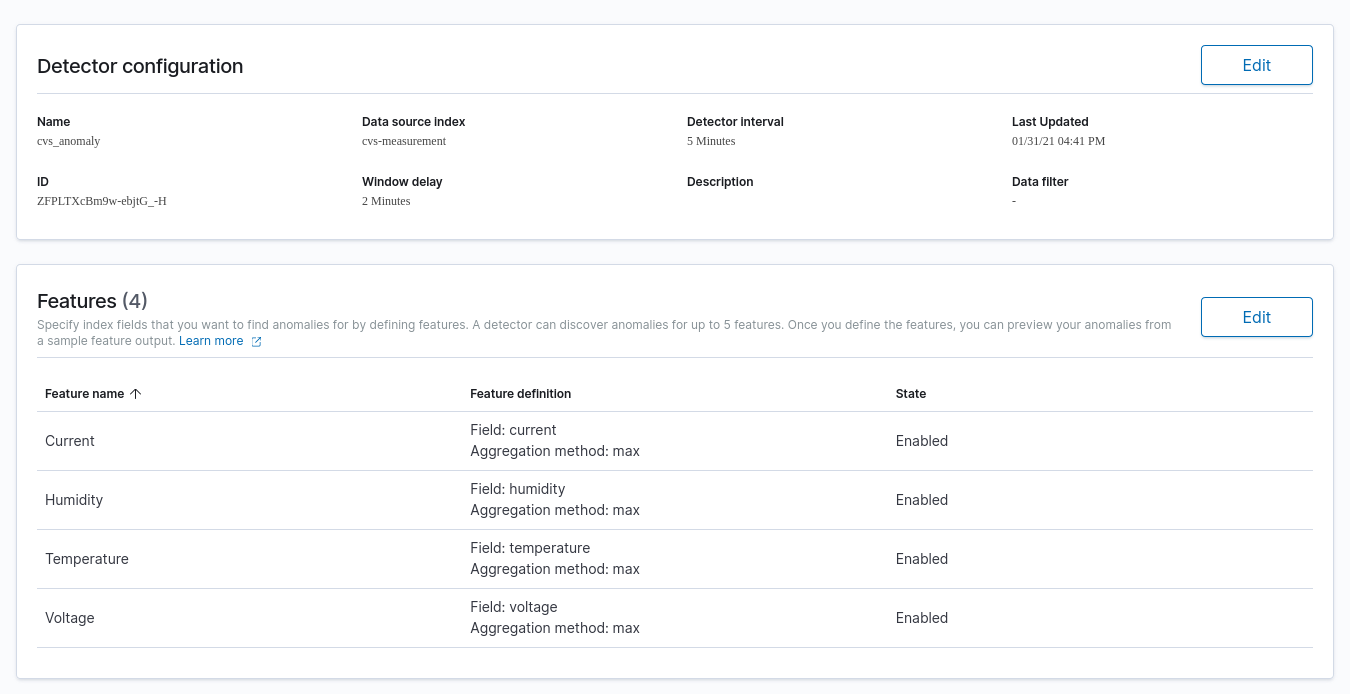The width and height of the screenshot is (1350, 694).
Task: Click the sort arrow next to Feature name
Action: [136, 394]
